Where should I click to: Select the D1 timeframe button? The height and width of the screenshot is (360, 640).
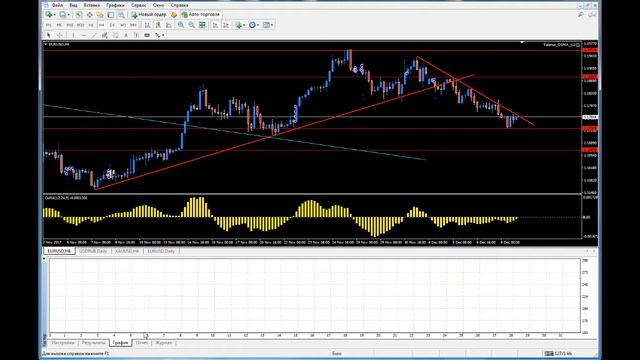[x=112, y=25]
